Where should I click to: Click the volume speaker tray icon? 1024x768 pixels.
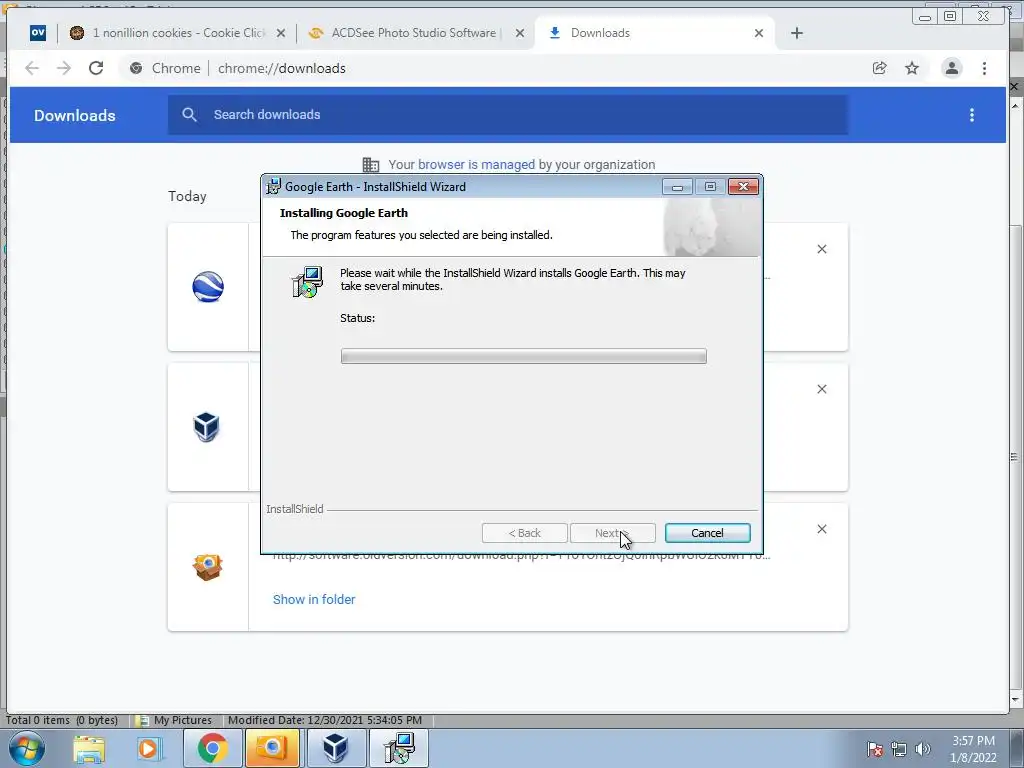[923, 749]
